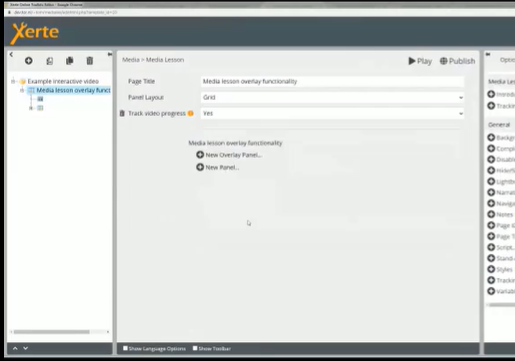Viewport: 515px width, 361px height.
Task: Duplicate the selected page in the tree toolbar
Action: [49, 61]
